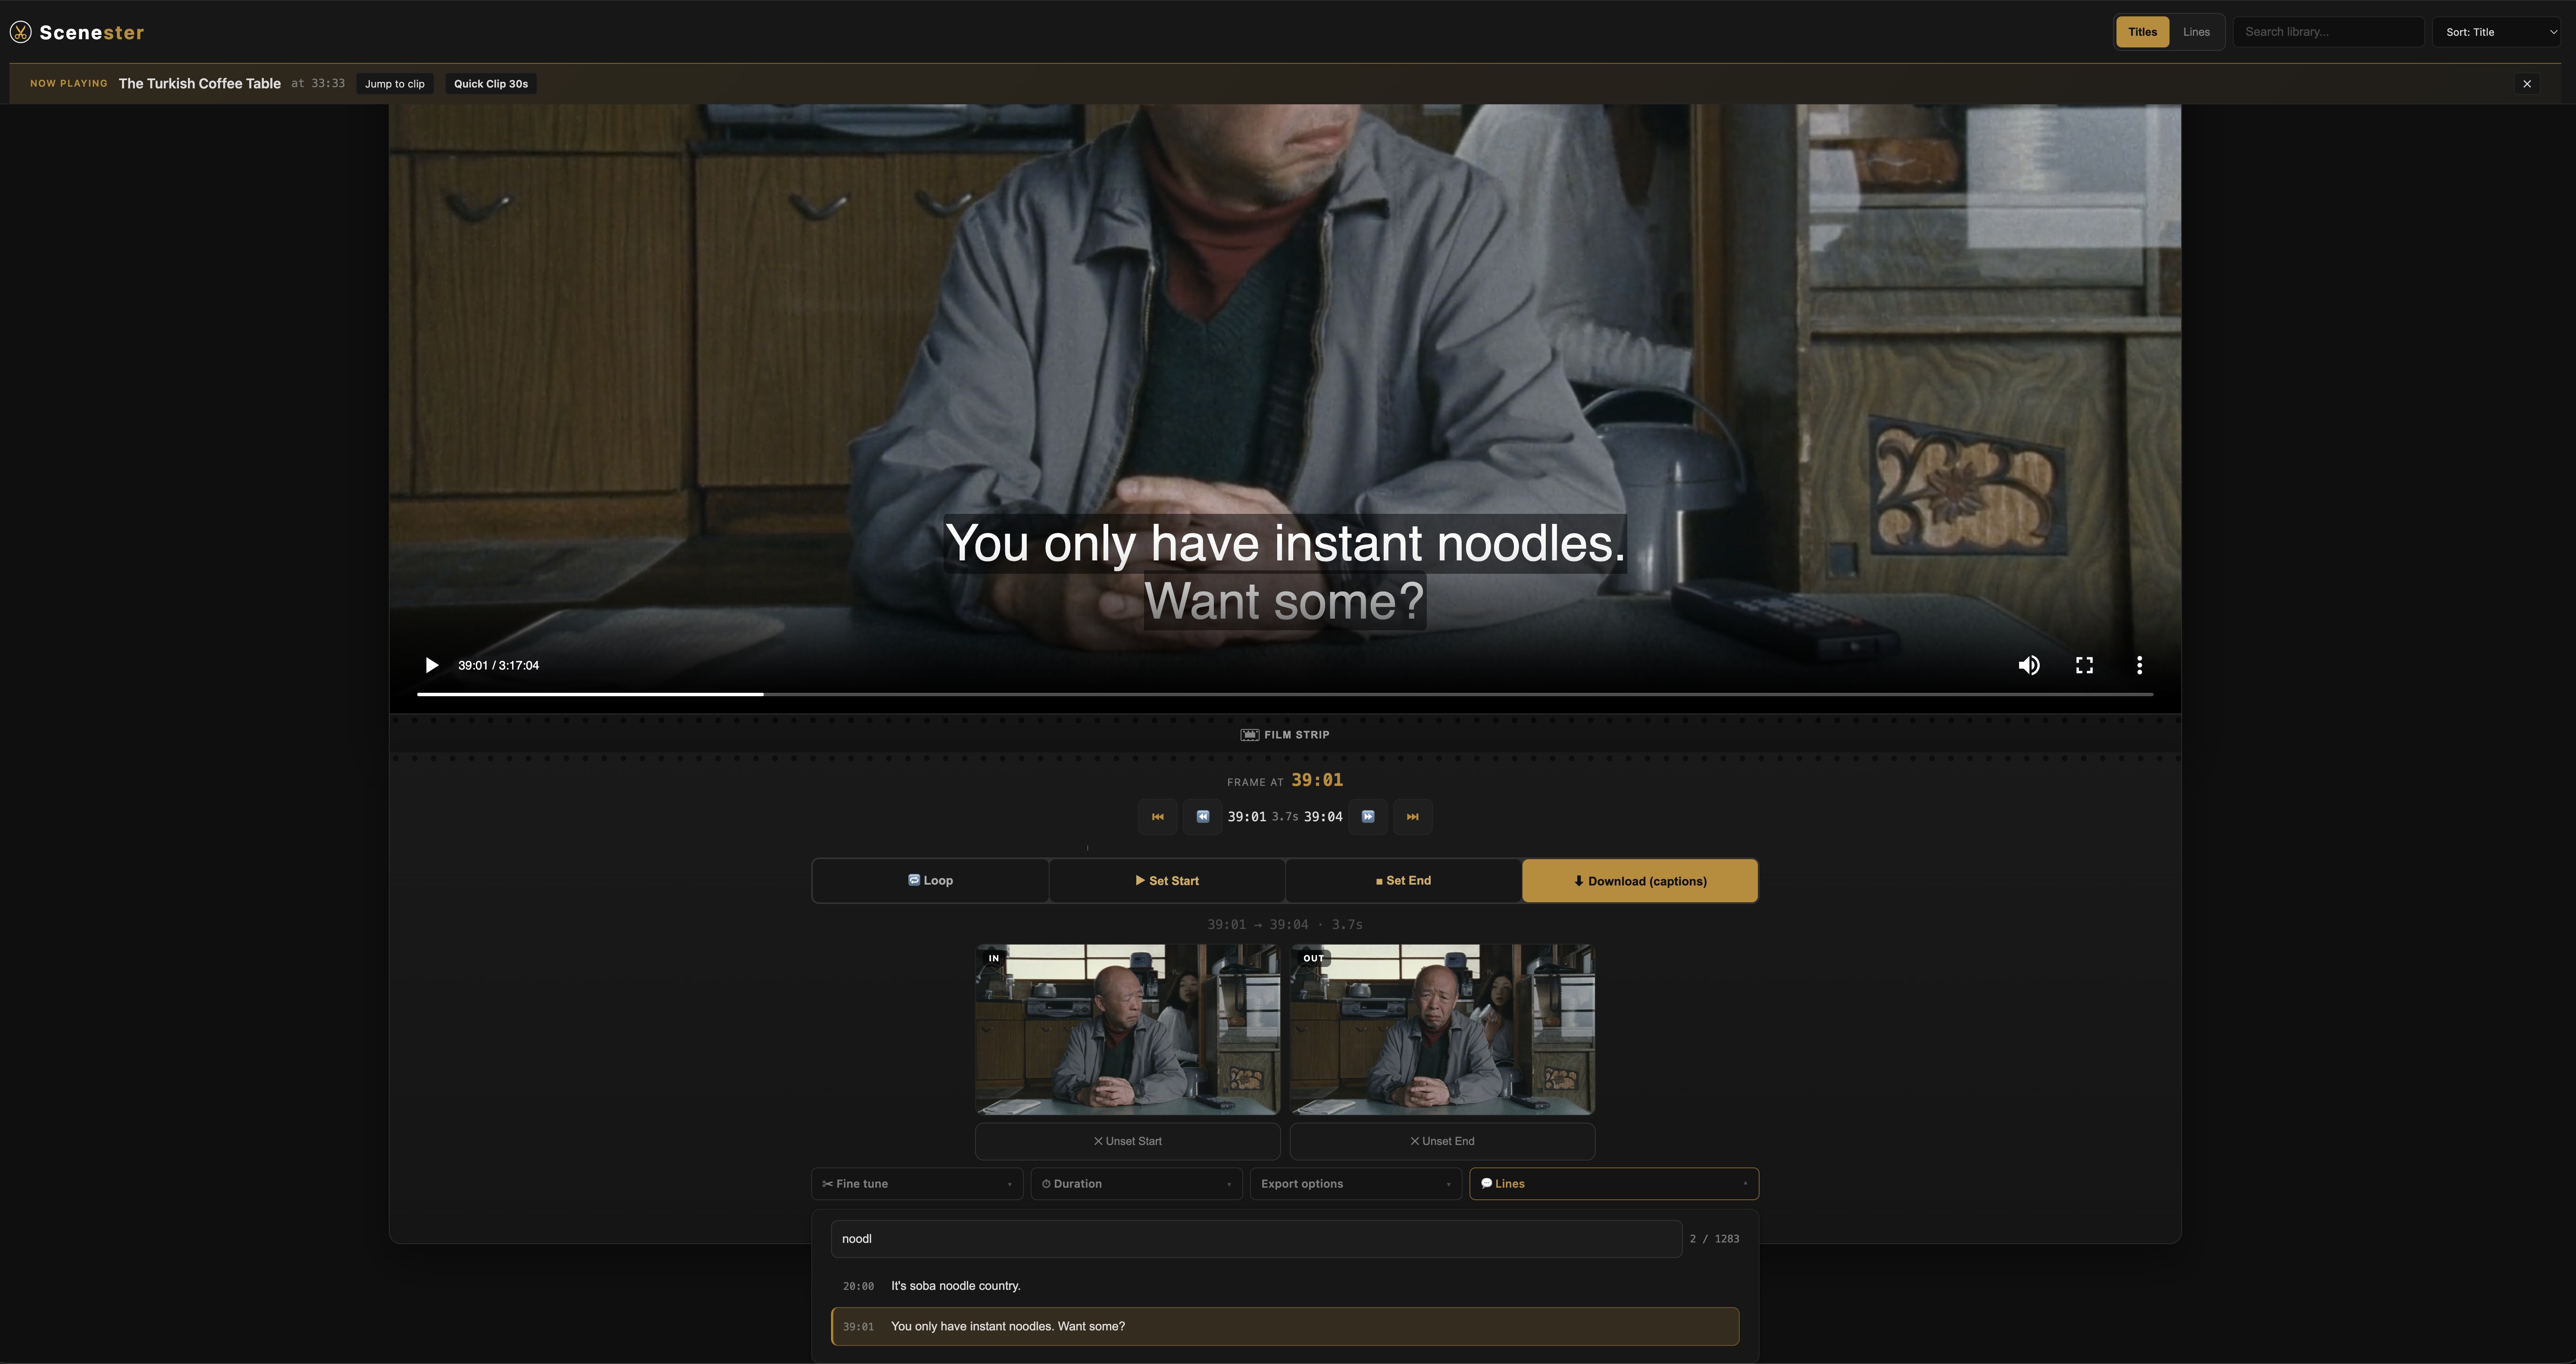Skip to the last frame in the film strip
2576x1364 pixels.
(1413, 817)
